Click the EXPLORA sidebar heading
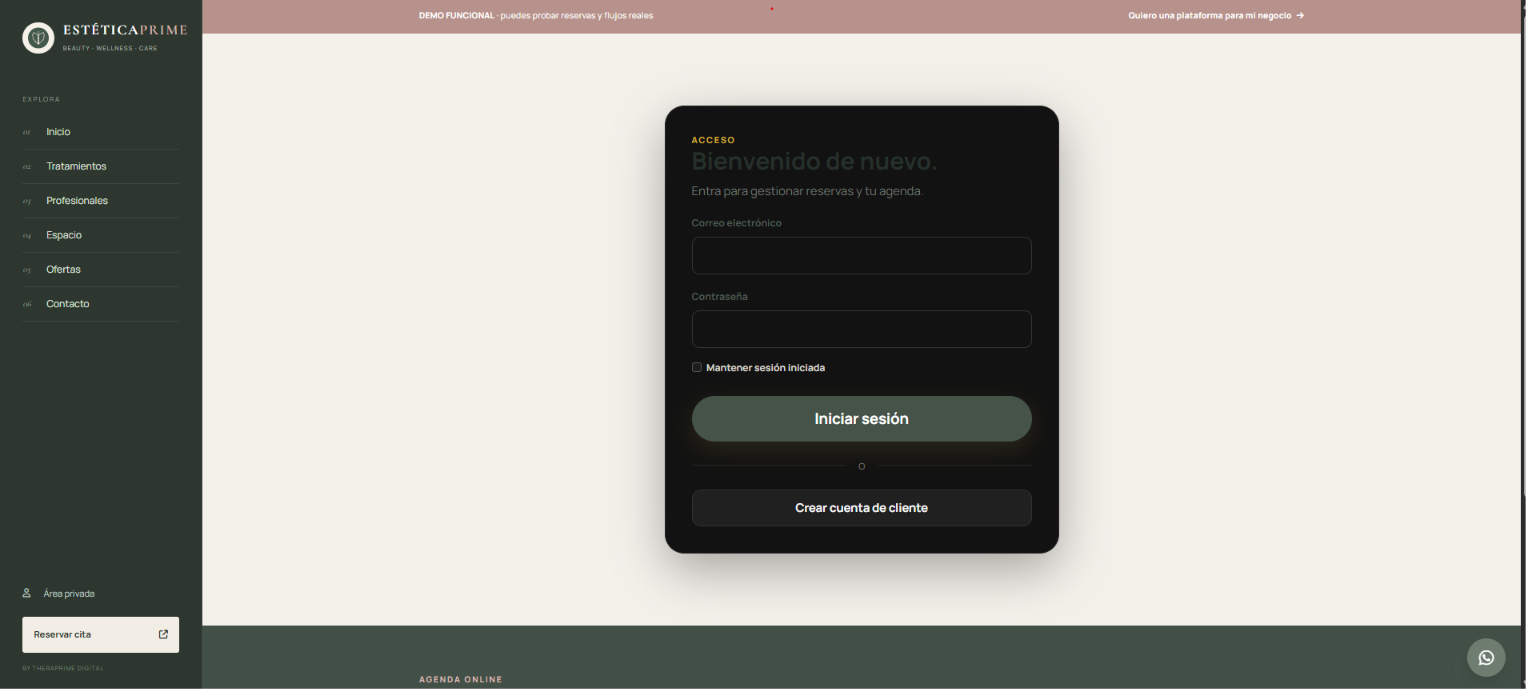The height and width of the screenshot is (689, 1526). pos(41,99)
